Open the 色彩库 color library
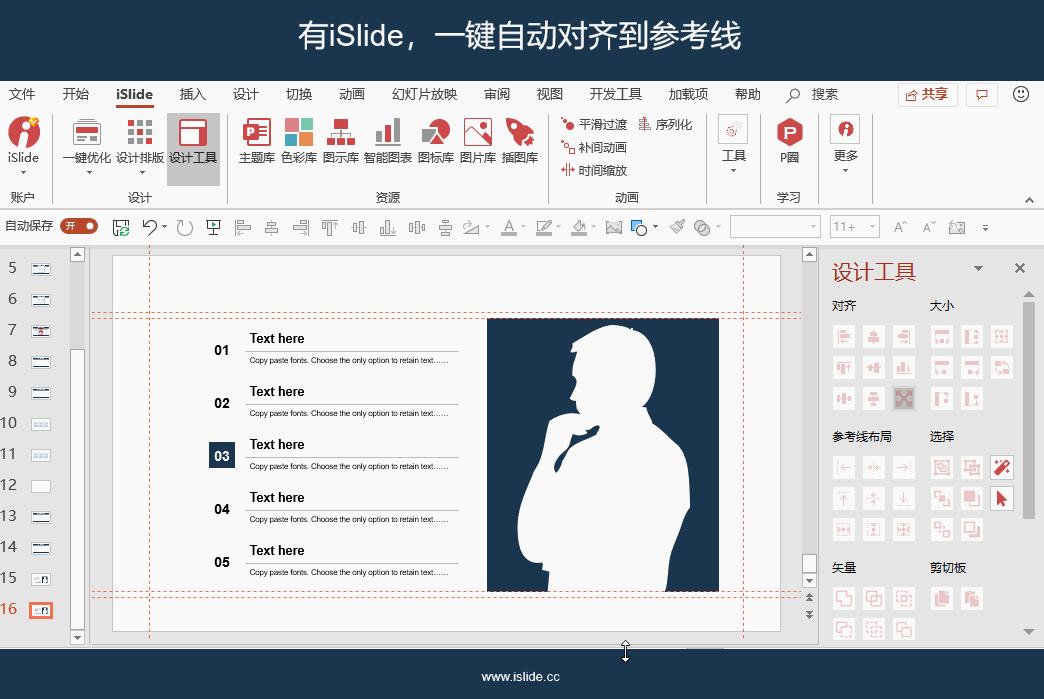 [298, 140]
